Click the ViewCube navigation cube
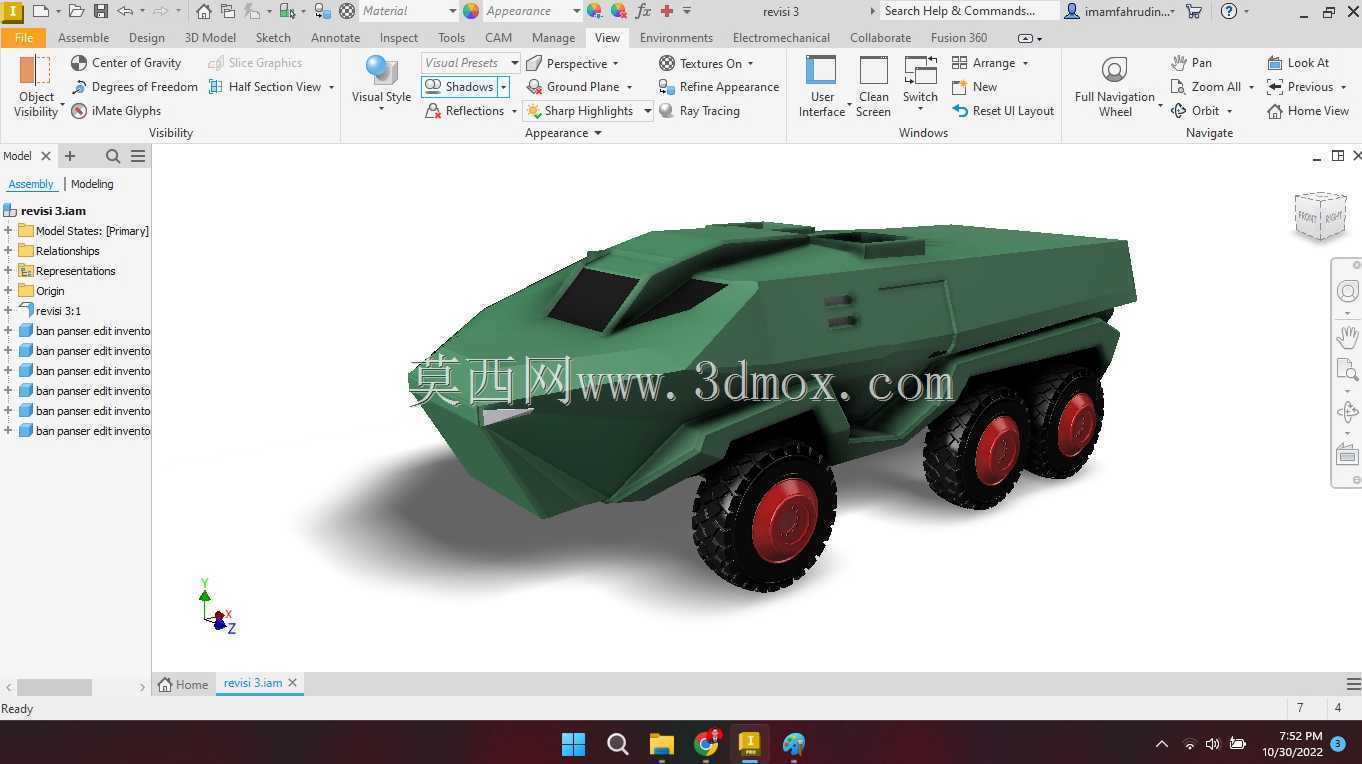The width and height of the screenshot is (1362, 764). [1320, 215]
